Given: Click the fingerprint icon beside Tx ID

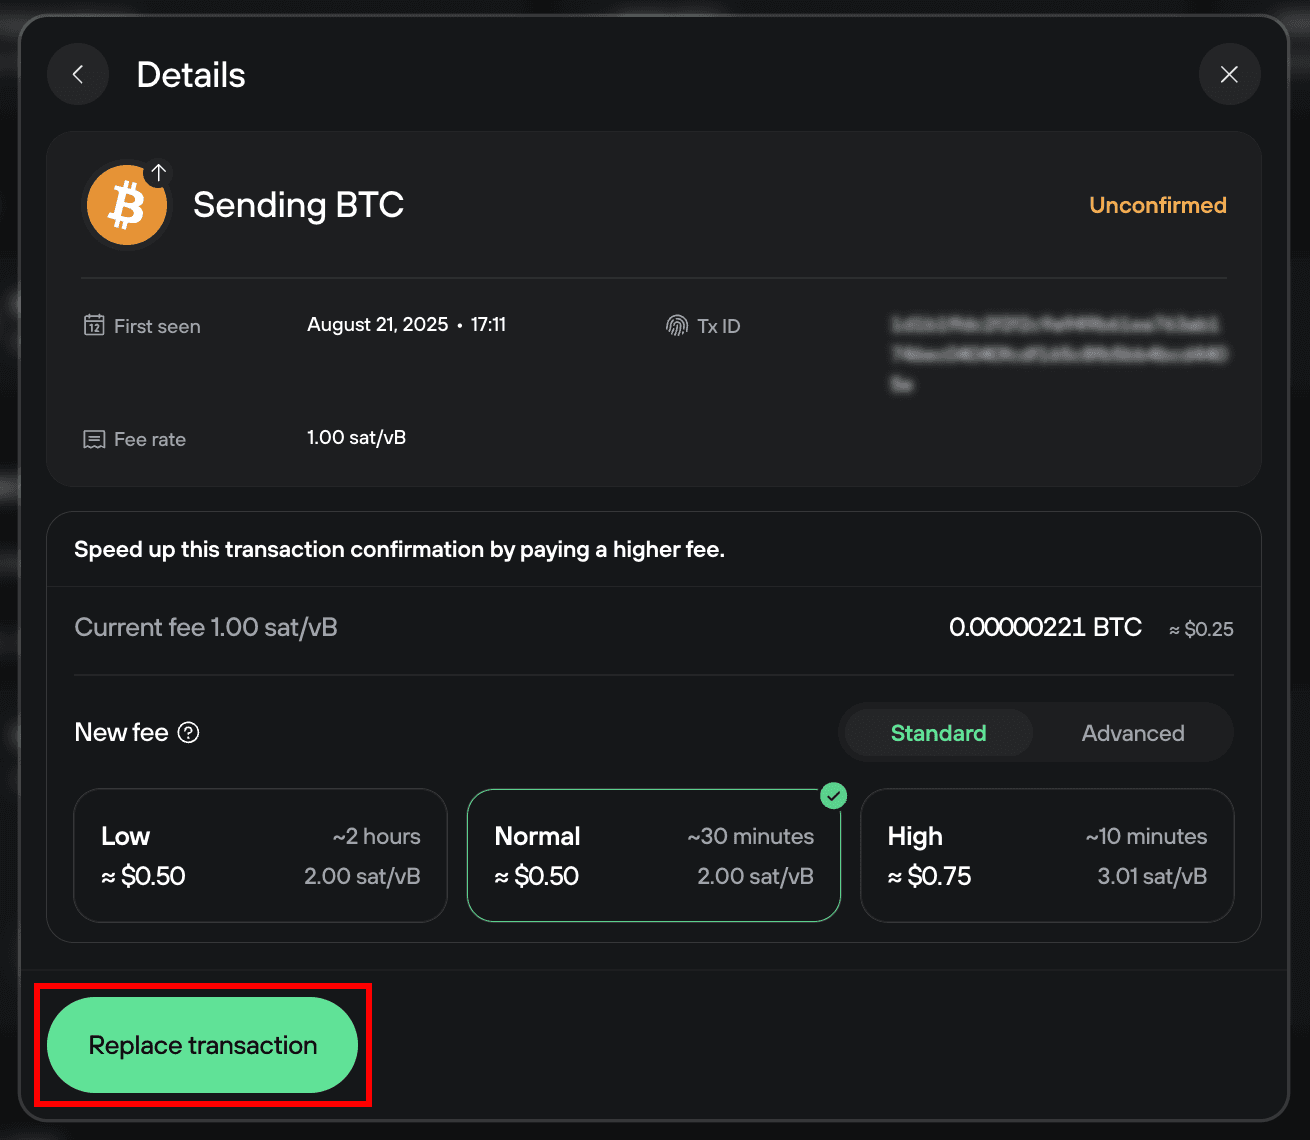Looking at the screenshot, I should click(x=677, y=325).
